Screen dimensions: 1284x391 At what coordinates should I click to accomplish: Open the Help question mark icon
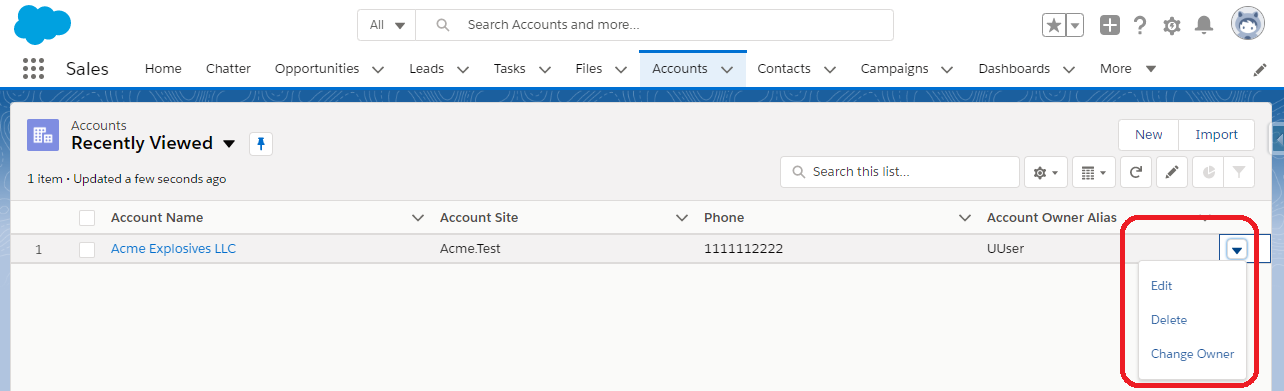[1140, 25]
